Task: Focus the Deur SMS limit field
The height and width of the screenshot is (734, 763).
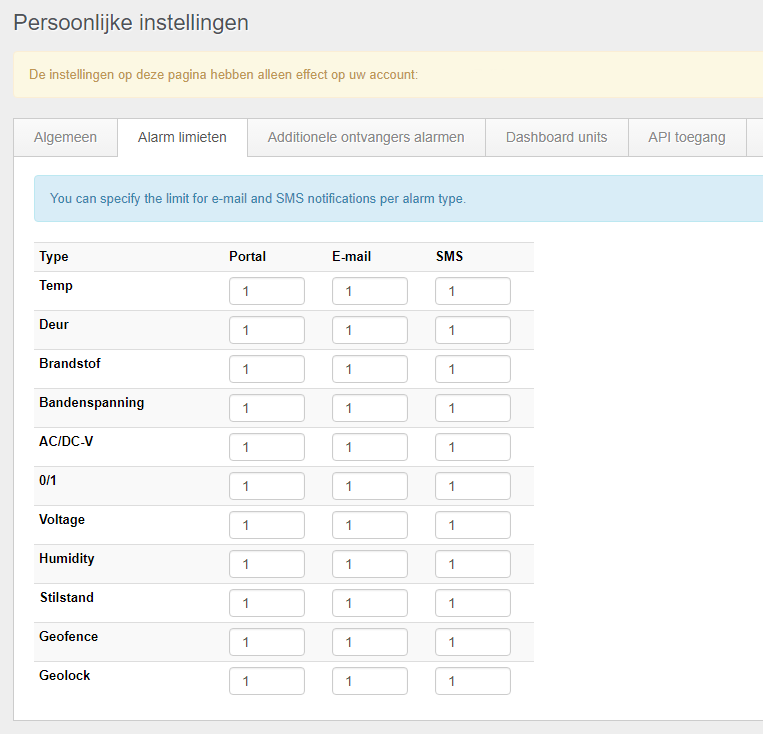Action: [473, 330]
